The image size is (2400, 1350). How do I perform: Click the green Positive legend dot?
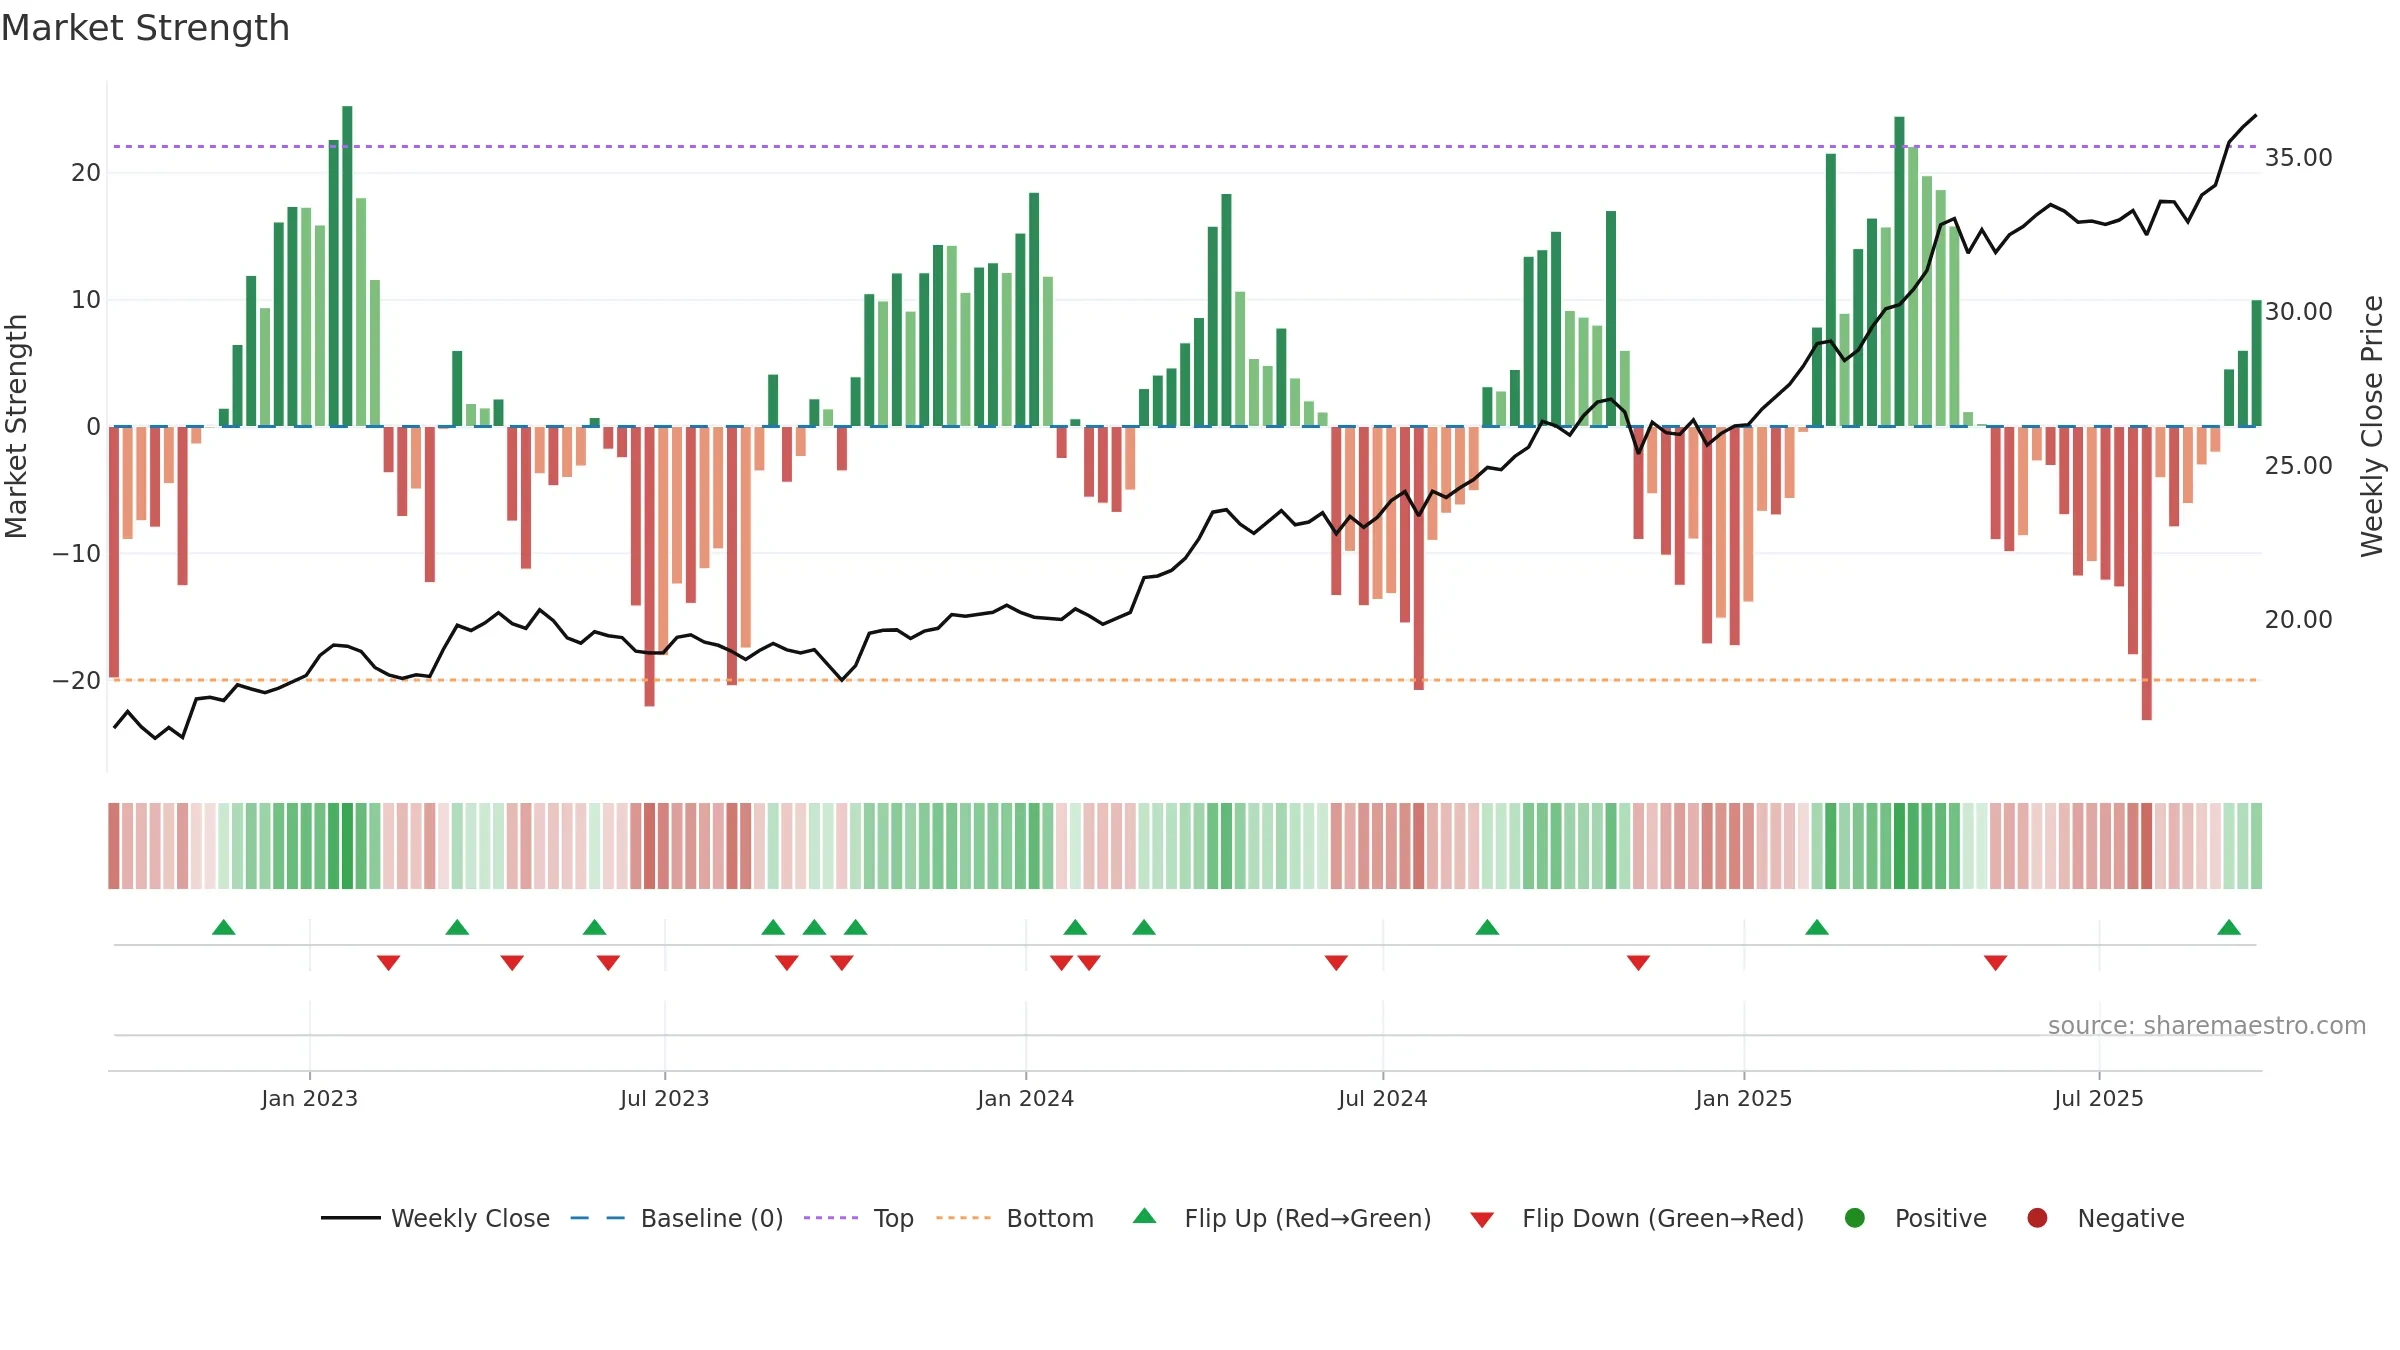1855,1218
